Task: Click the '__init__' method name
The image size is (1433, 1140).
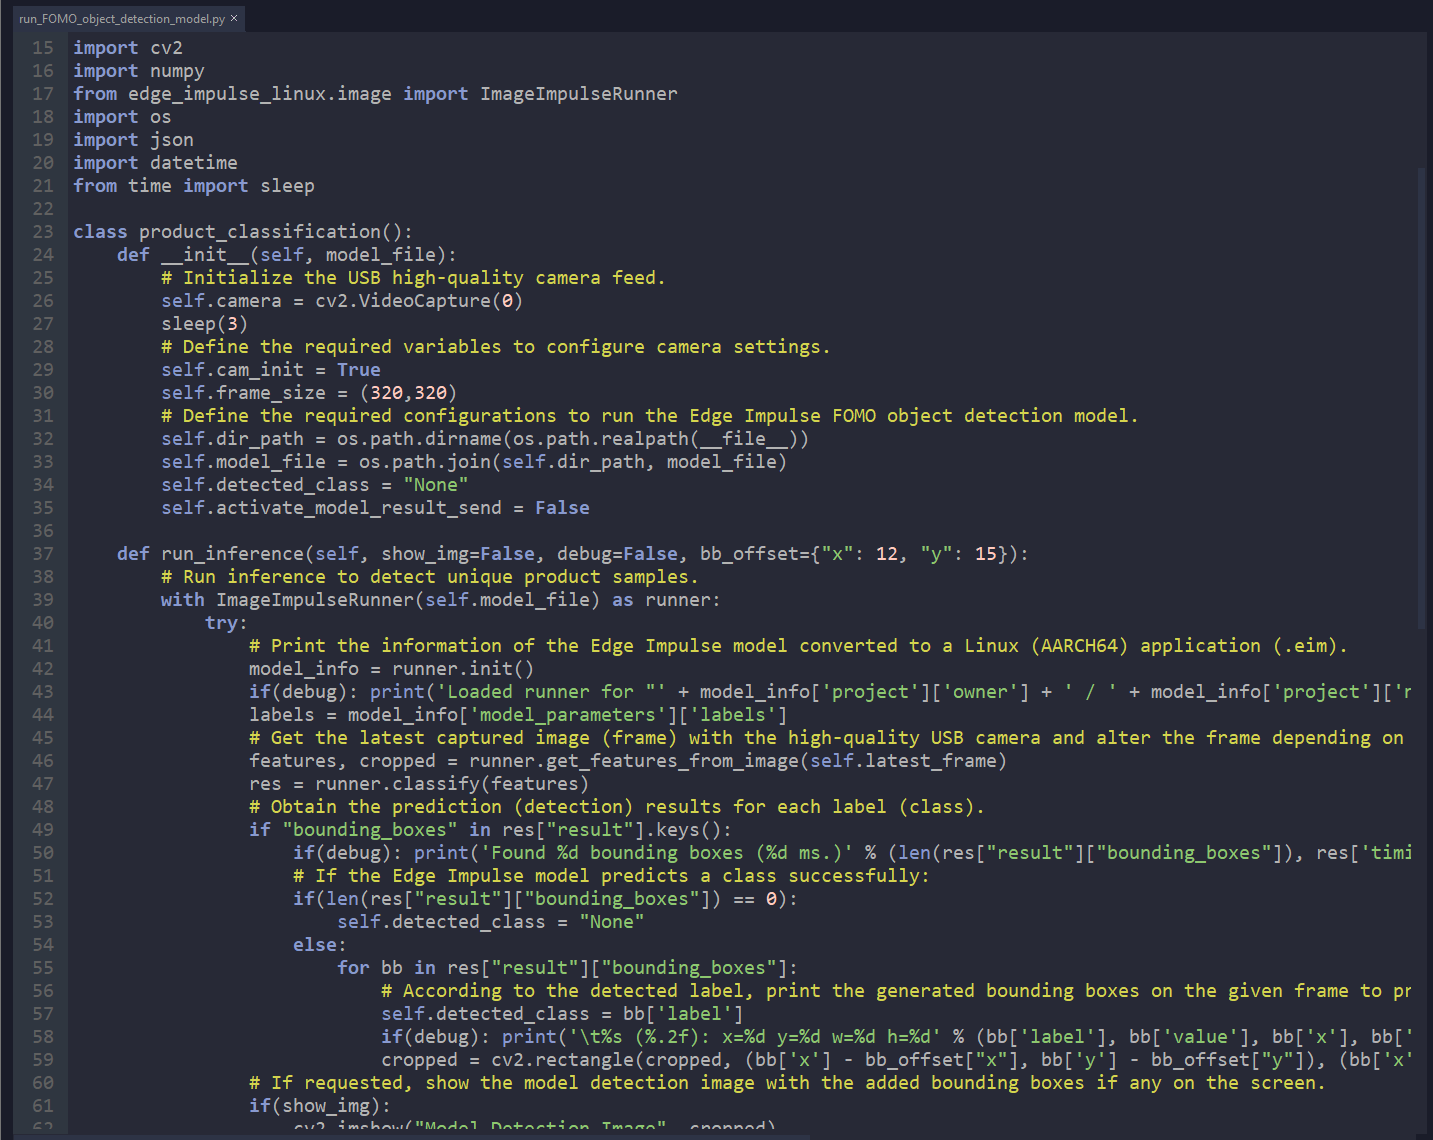Action: tap(205, 255)
